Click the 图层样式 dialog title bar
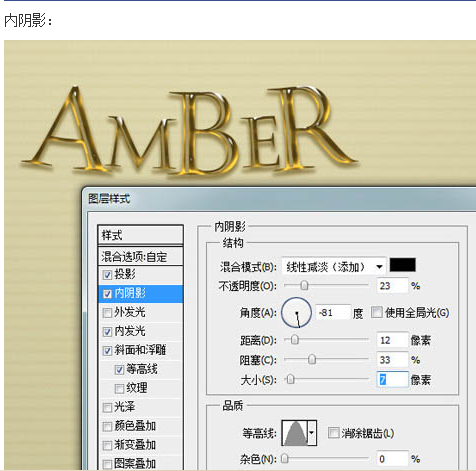 point(279,199)
